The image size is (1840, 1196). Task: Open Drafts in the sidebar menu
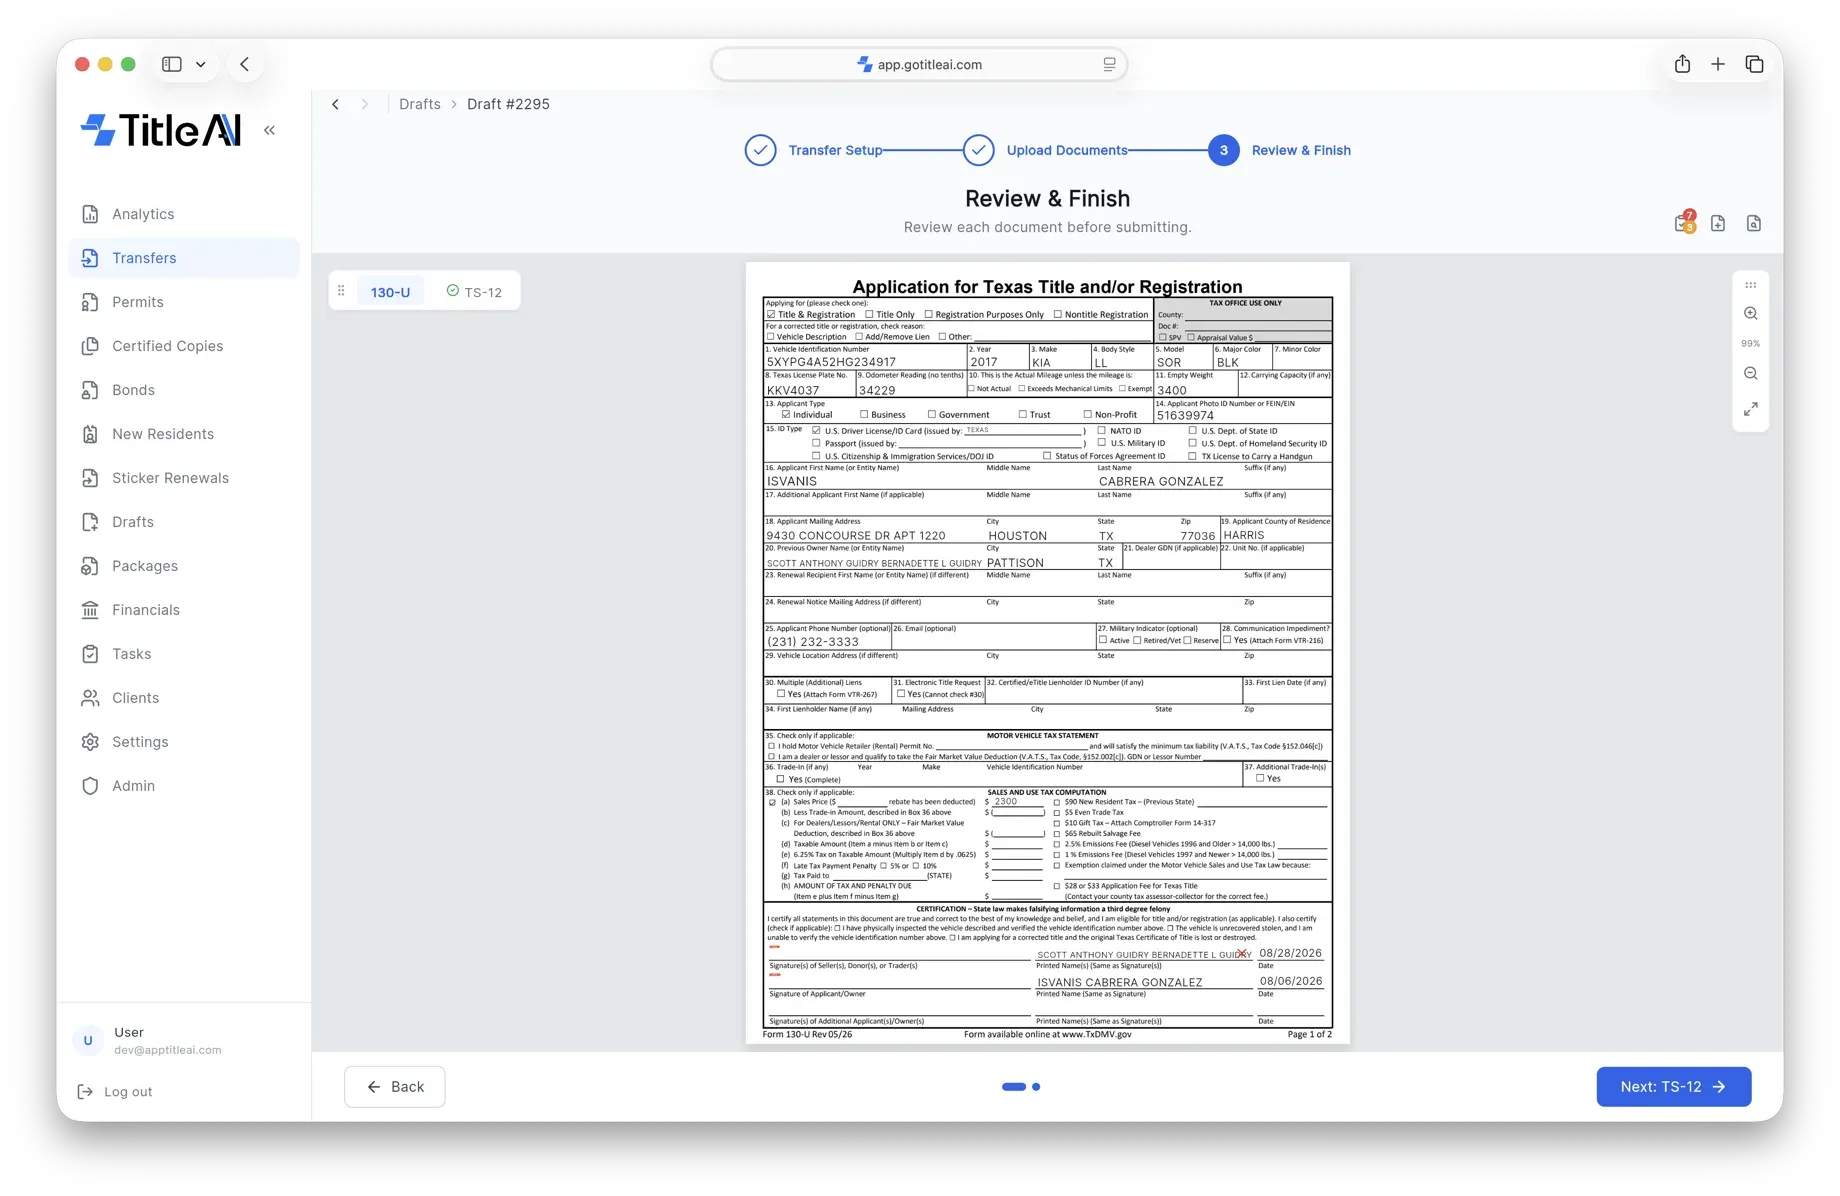click(184, 522)
